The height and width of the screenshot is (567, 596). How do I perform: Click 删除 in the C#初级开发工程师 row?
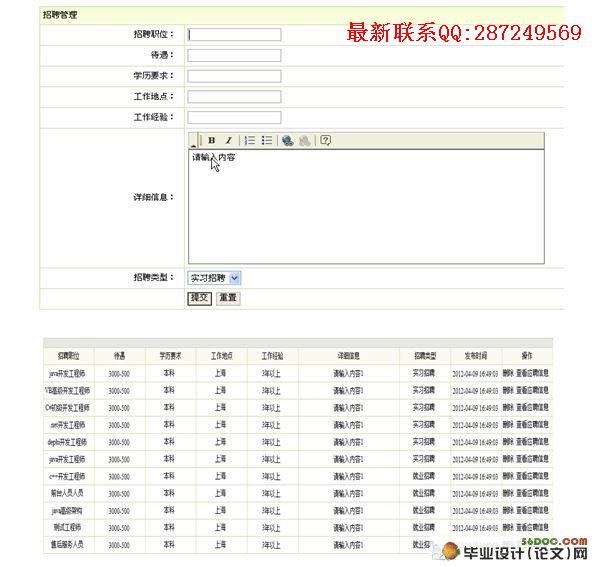(508, 407)
